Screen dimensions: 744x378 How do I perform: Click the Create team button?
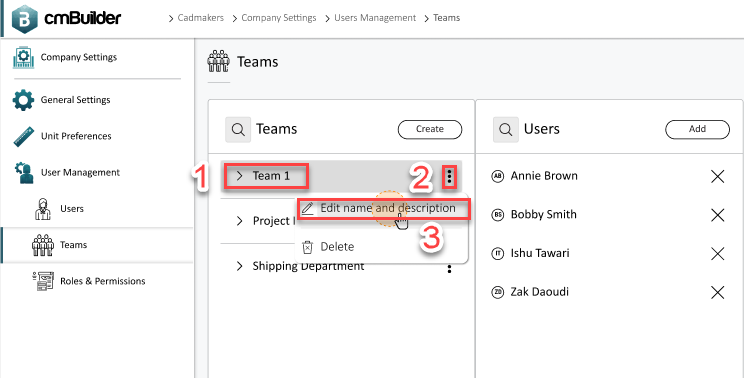[x=430, y=129]
